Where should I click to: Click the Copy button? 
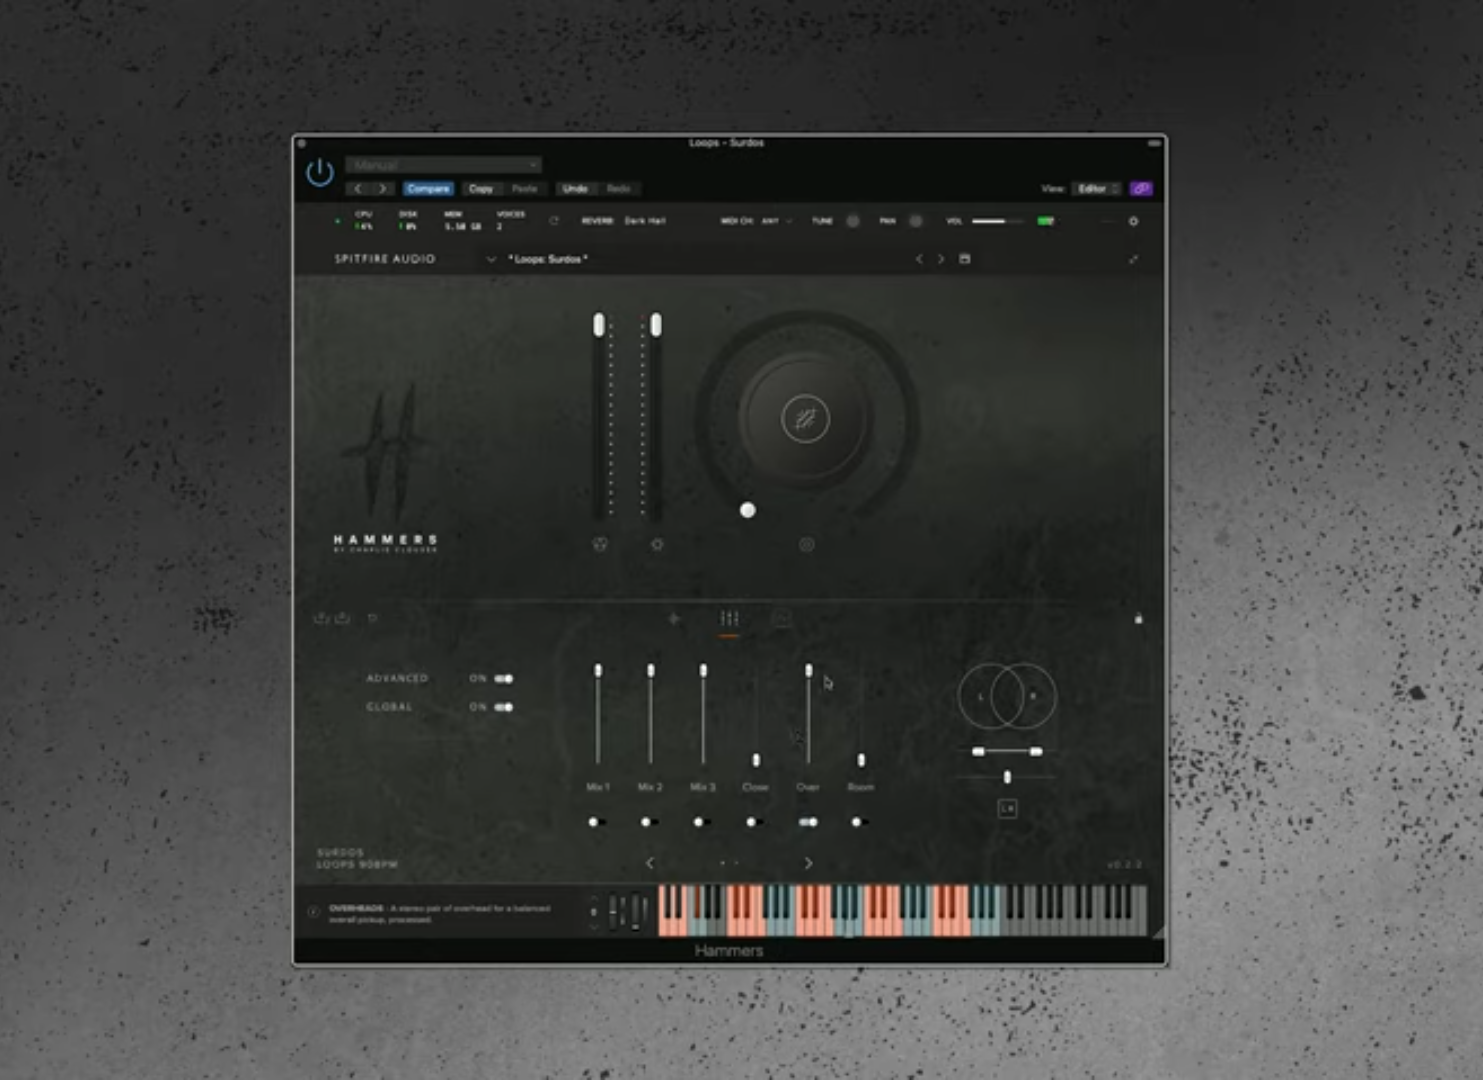pos(481,188)
